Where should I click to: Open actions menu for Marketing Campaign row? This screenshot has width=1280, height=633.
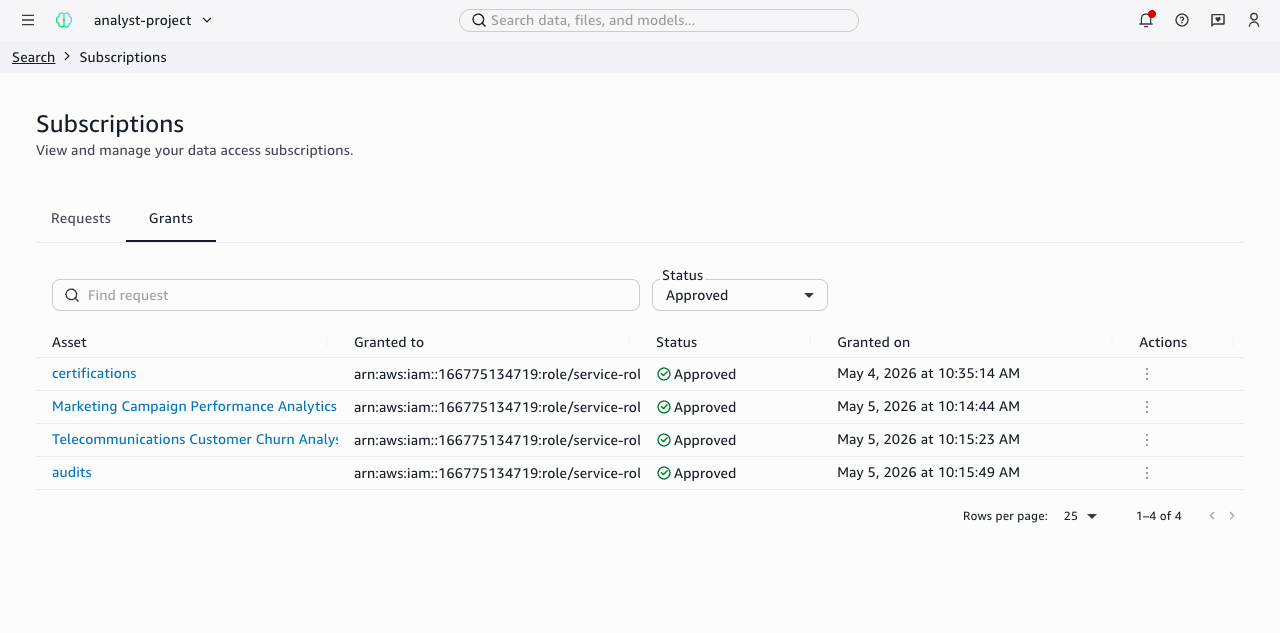click(x=1147, y=407)
